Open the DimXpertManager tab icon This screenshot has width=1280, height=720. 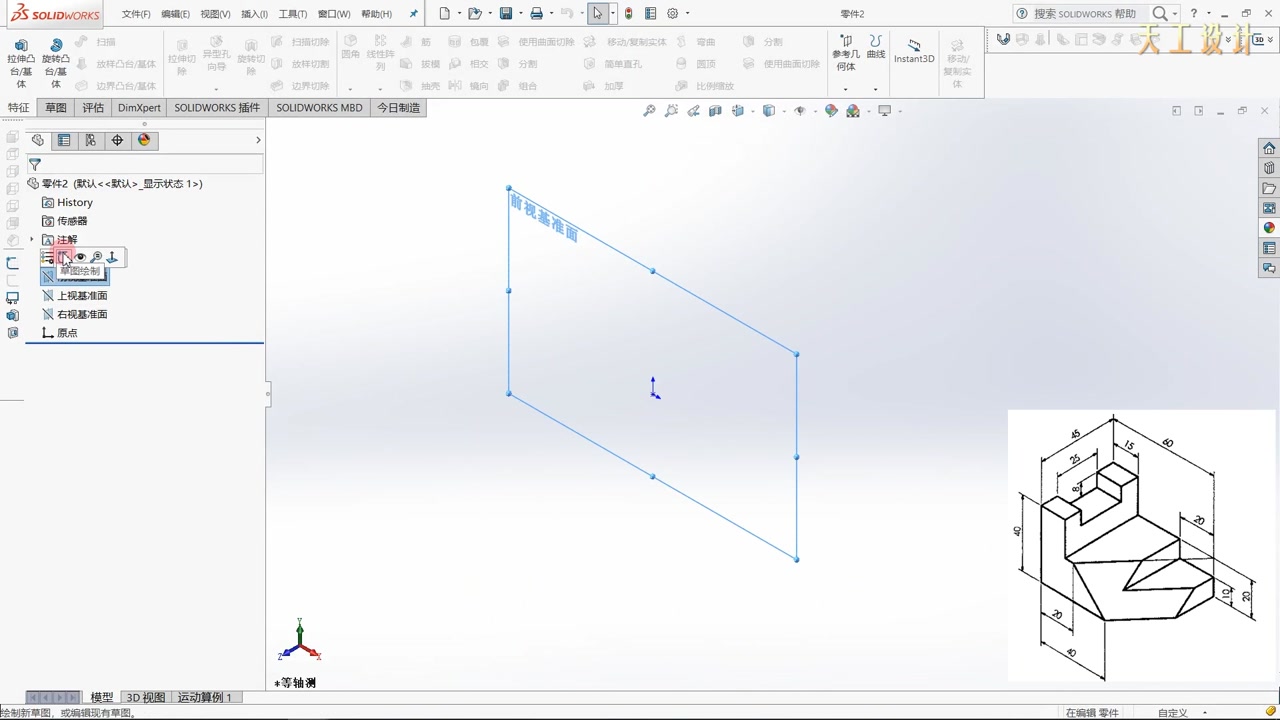pyautogui.click(x=117, y=140)
